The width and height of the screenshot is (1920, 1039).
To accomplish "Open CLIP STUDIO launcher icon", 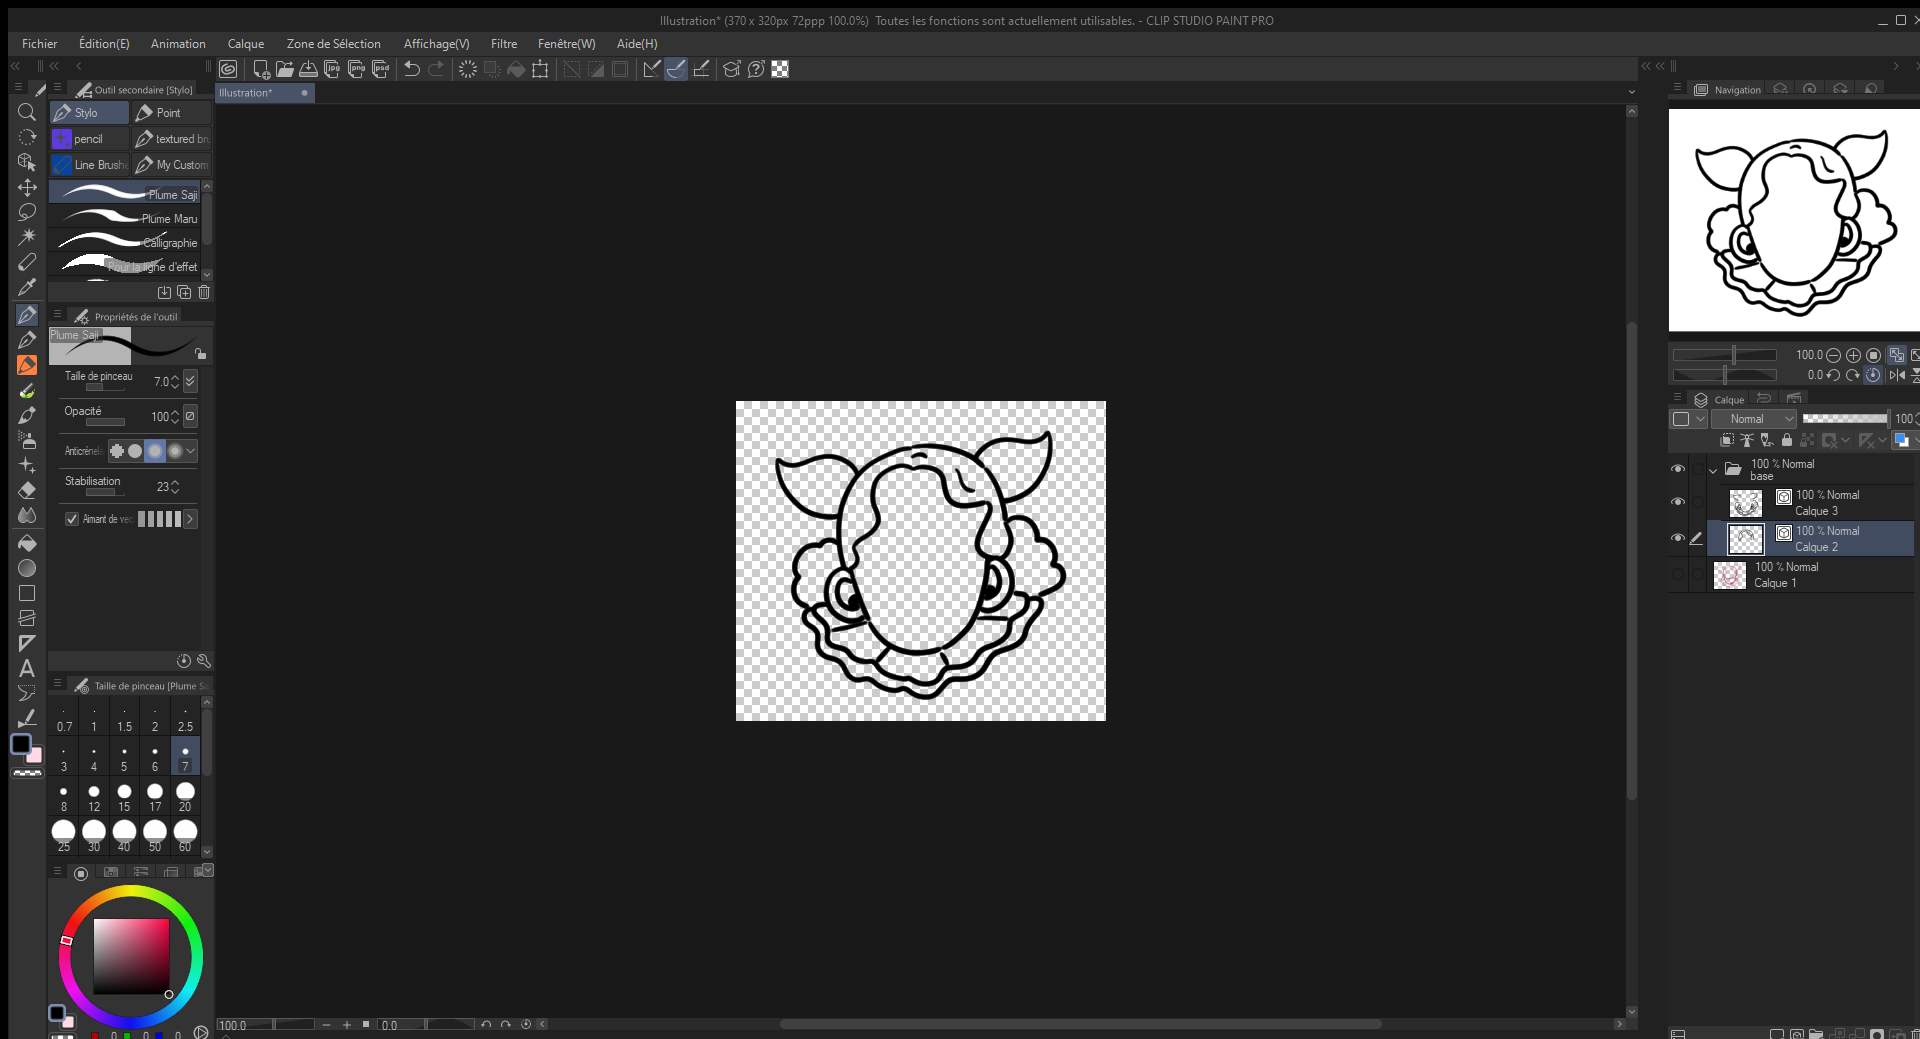I will (x=228, y=69).
